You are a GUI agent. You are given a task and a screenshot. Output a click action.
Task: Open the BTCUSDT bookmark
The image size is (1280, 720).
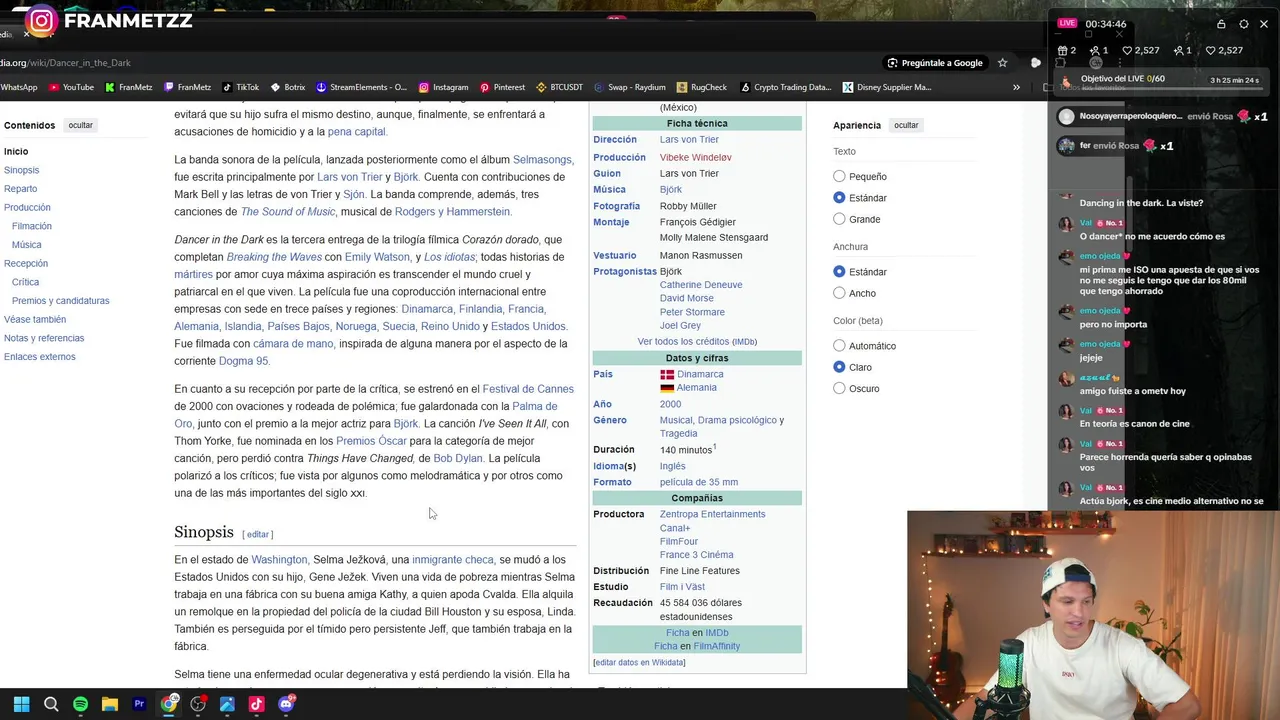tap(559, 87)
